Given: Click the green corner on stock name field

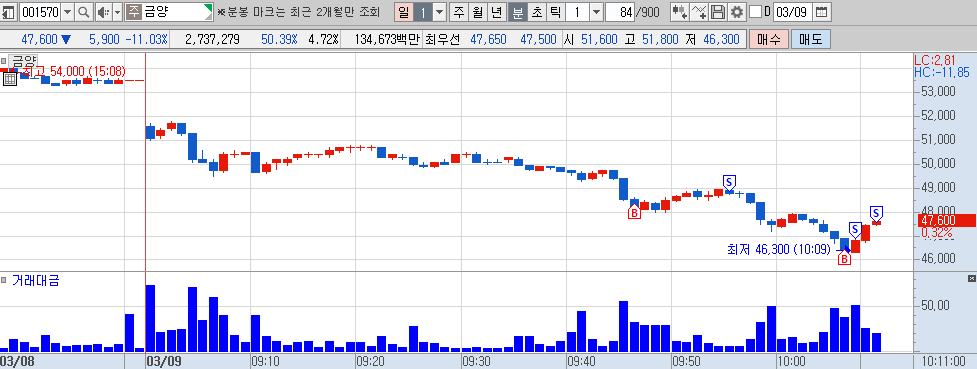Looking at the screenshot, I should pyautogui.click(x=209, y=7).
